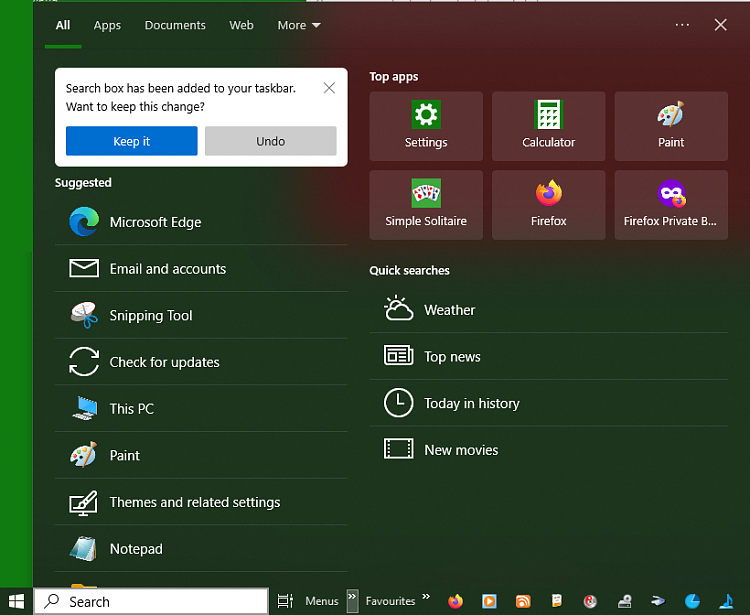Expand the Menus toolbar chevron
The image size is (750, 615).
tap(352, 600)
